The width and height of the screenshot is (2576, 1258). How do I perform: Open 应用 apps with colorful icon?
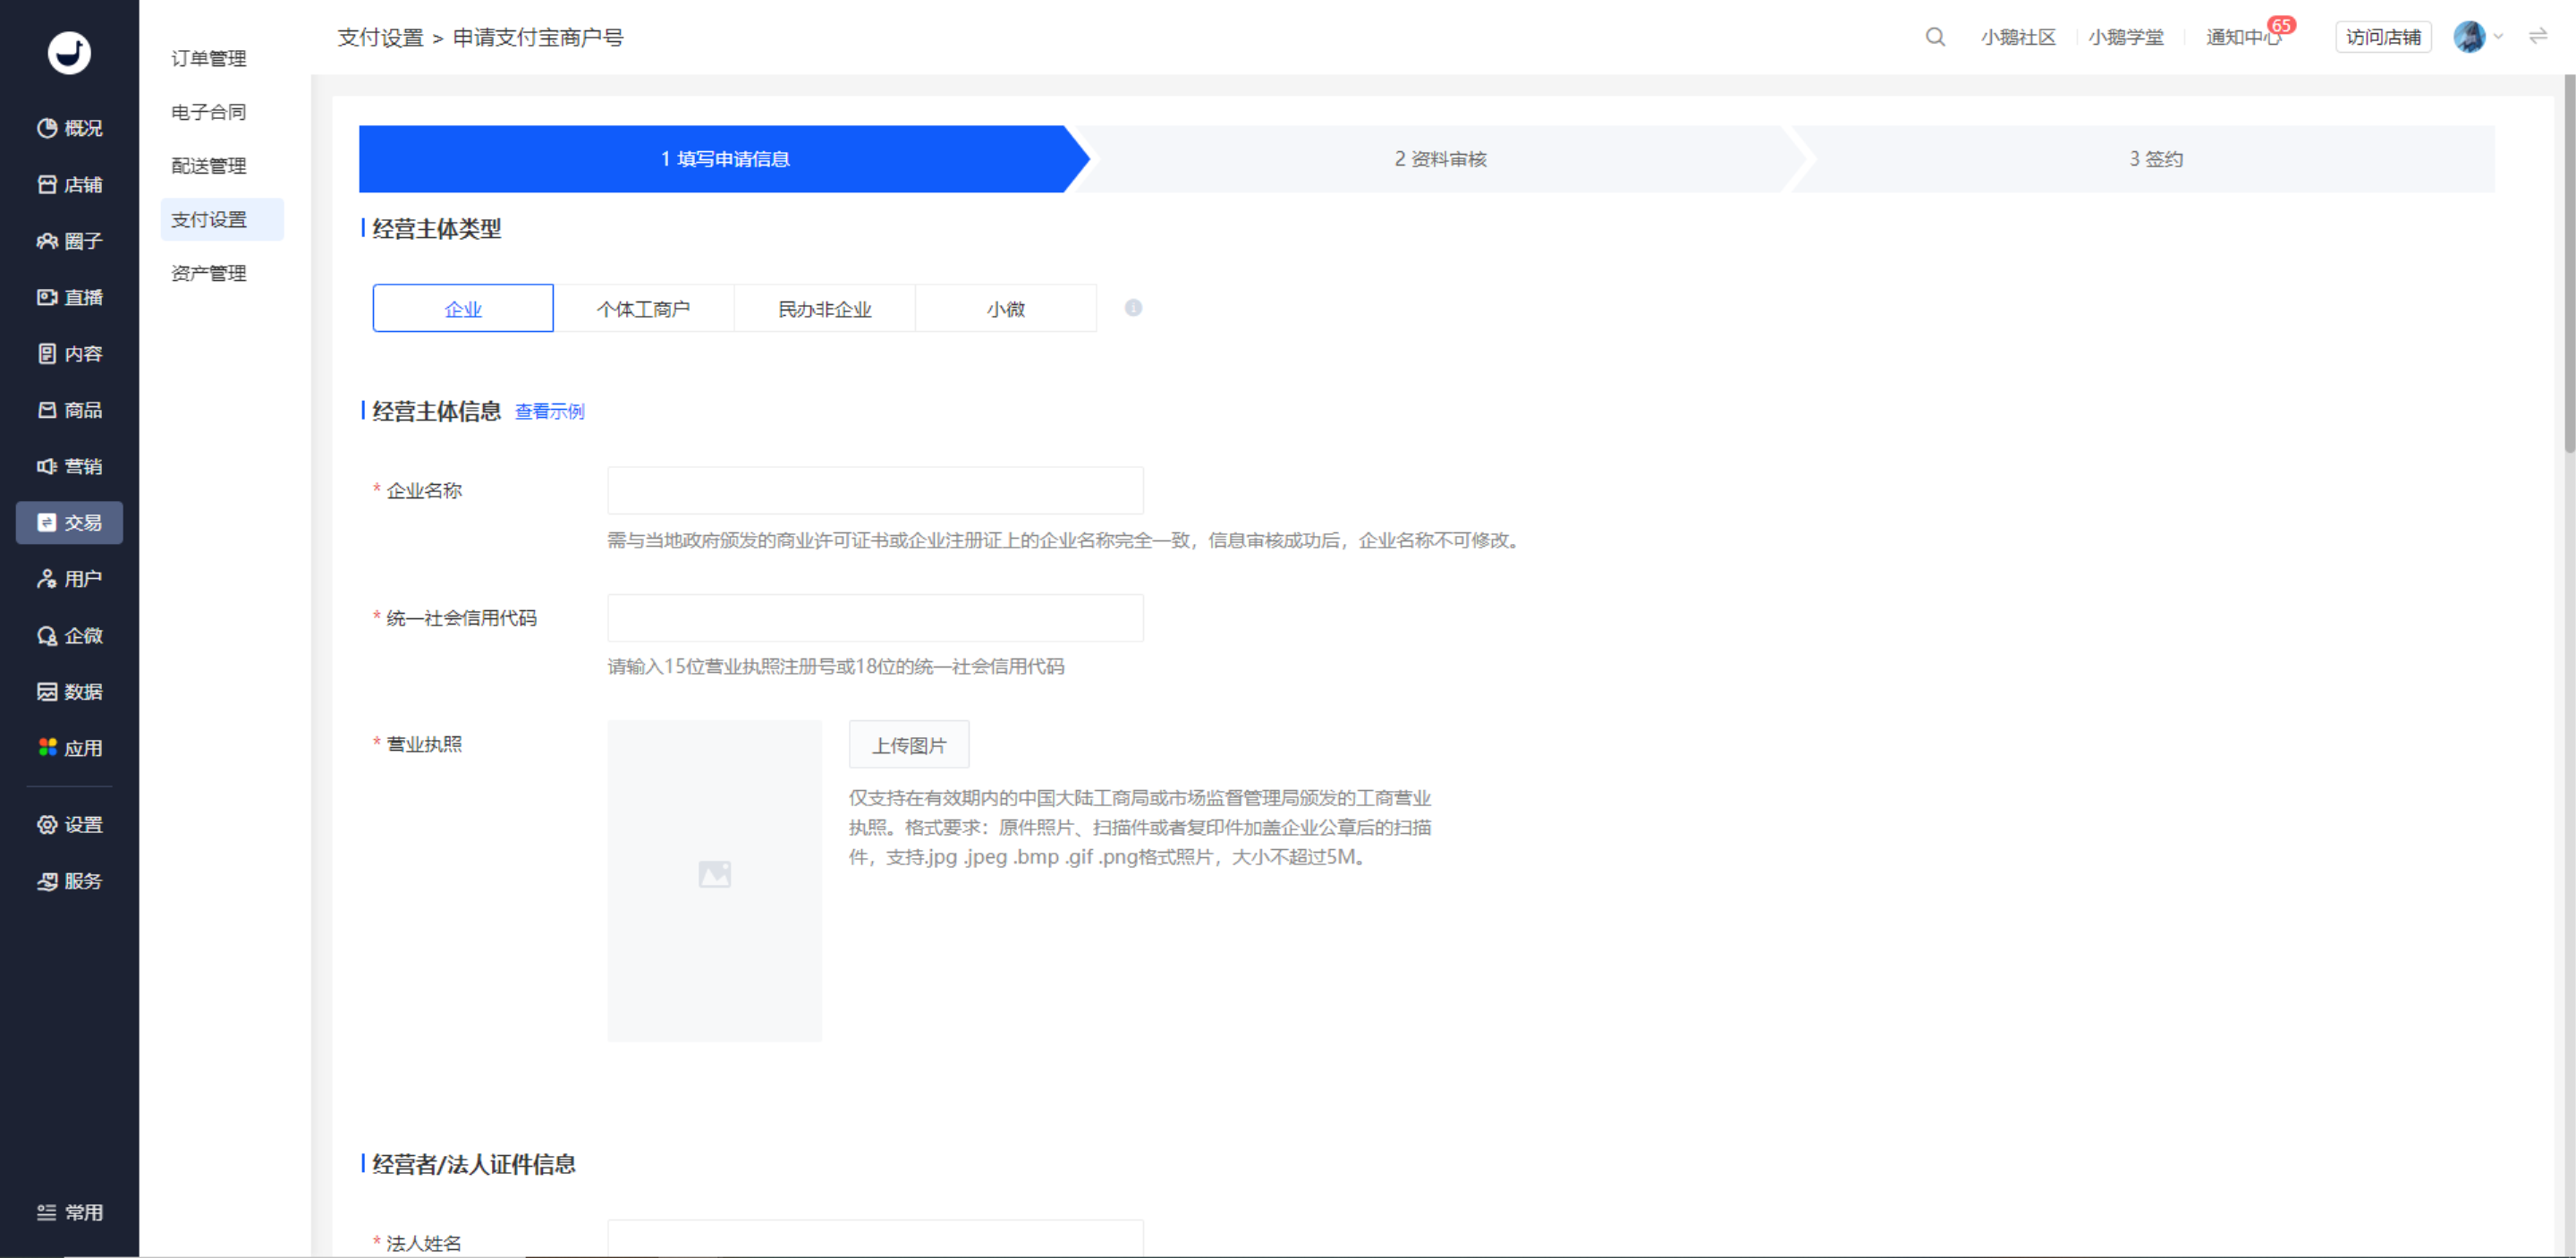coord(69,748)
